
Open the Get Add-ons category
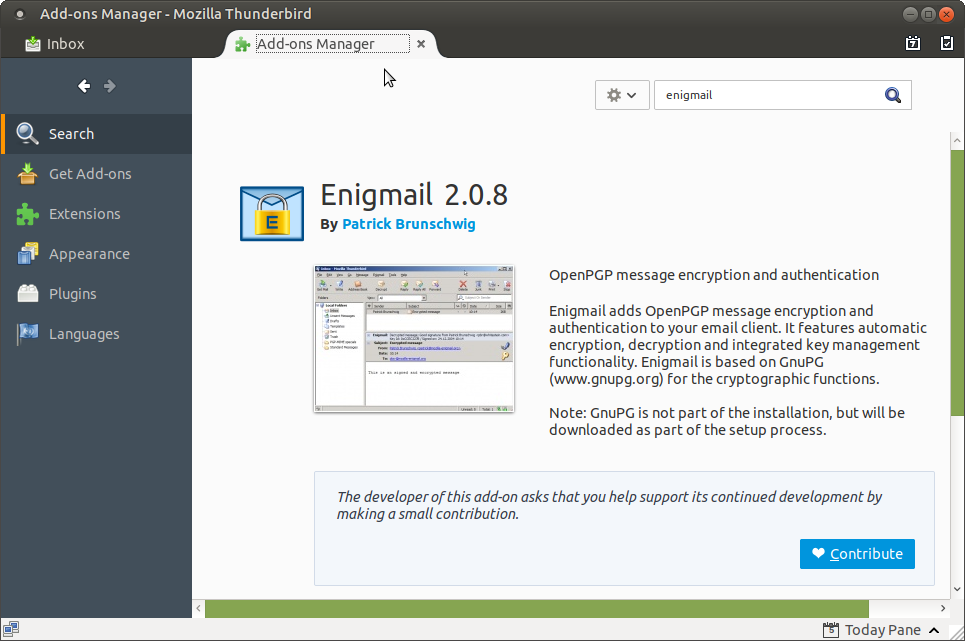97,174
